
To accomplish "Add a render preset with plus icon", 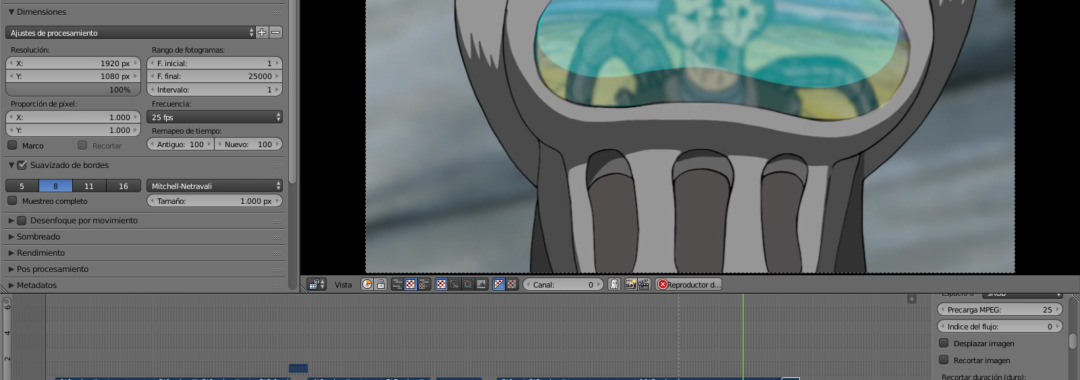I will 262,32.
